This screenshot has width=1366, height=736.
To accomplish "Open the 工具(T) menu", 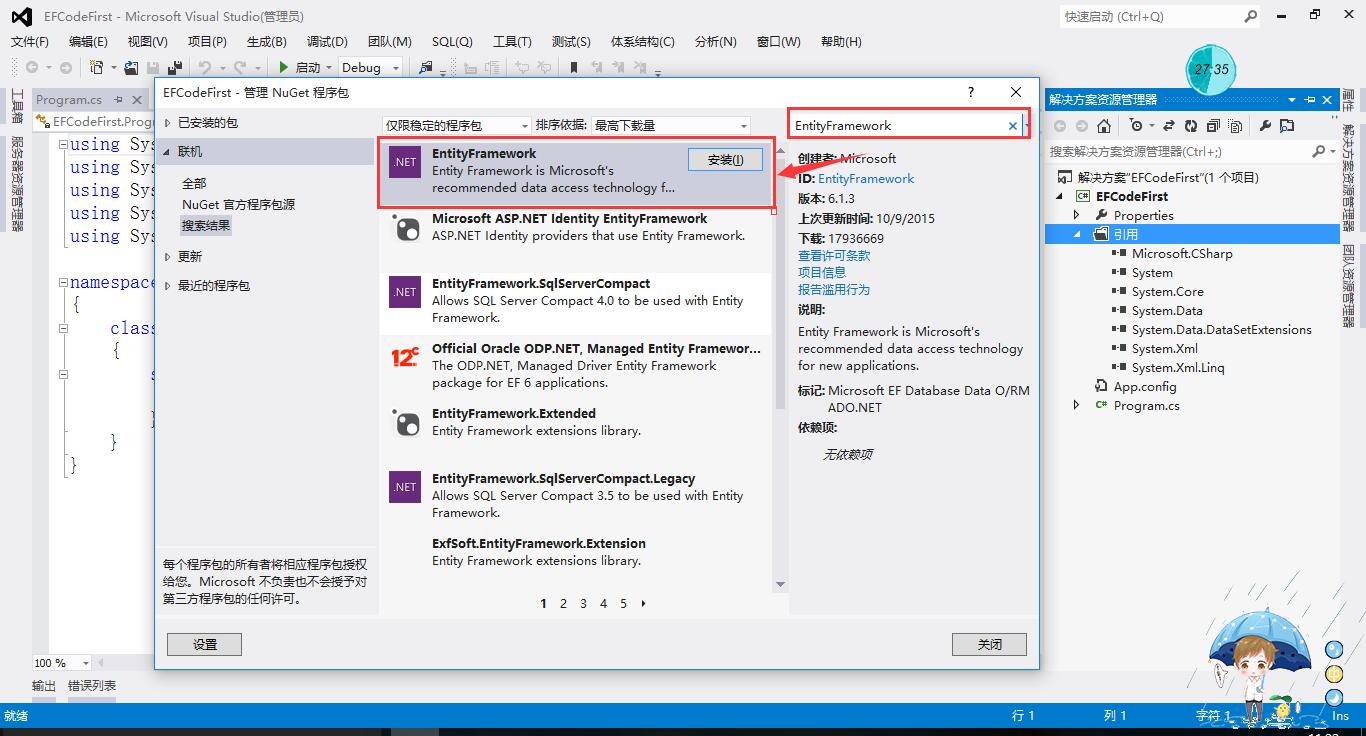I will click(512, 41).
